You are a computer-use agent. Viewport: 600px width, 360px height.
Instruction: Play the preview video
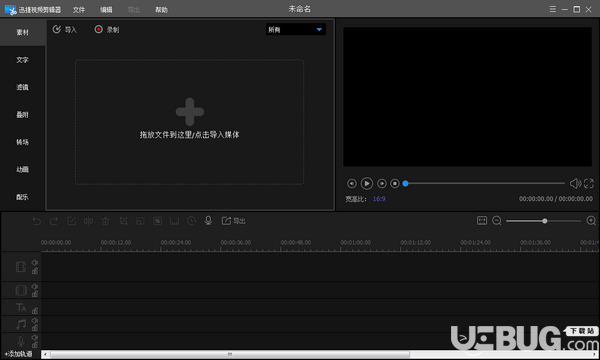tap(367, 184)
